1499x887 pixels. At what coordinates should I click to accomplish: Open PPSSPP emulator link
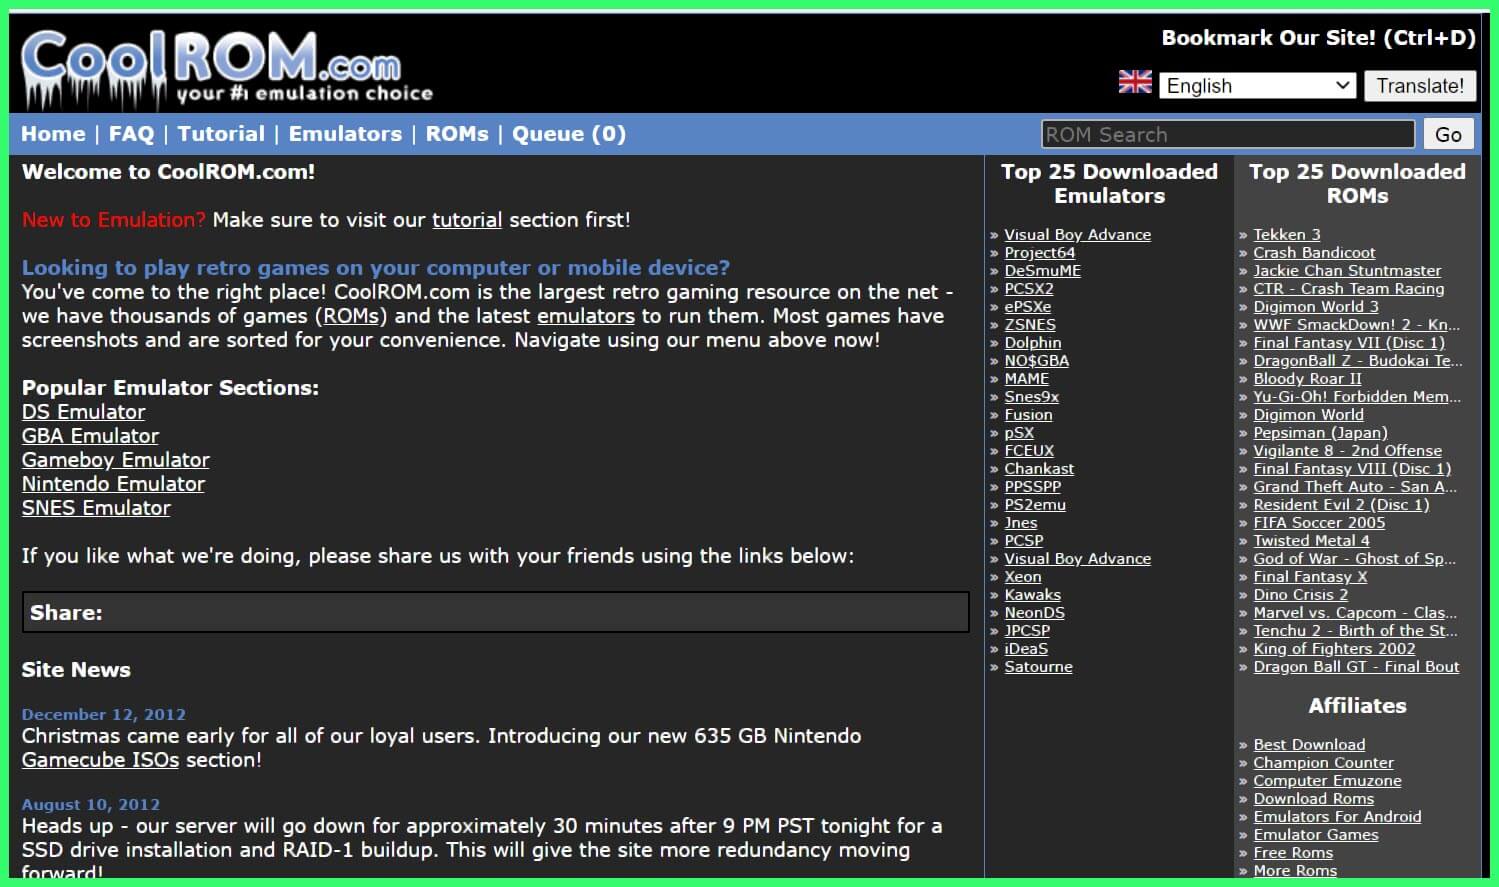[x=1033, y=487]
